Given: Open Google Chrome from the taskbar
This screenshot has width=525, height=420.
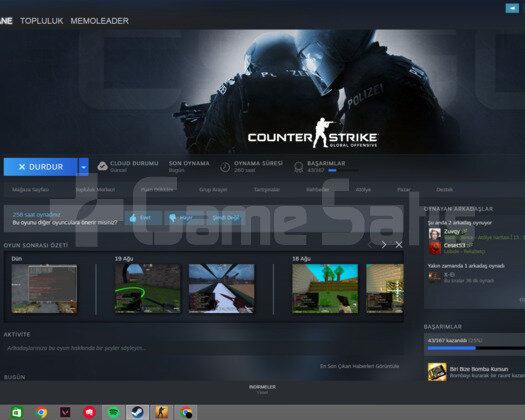Looking at the screenshot, I should pos(41,412).
